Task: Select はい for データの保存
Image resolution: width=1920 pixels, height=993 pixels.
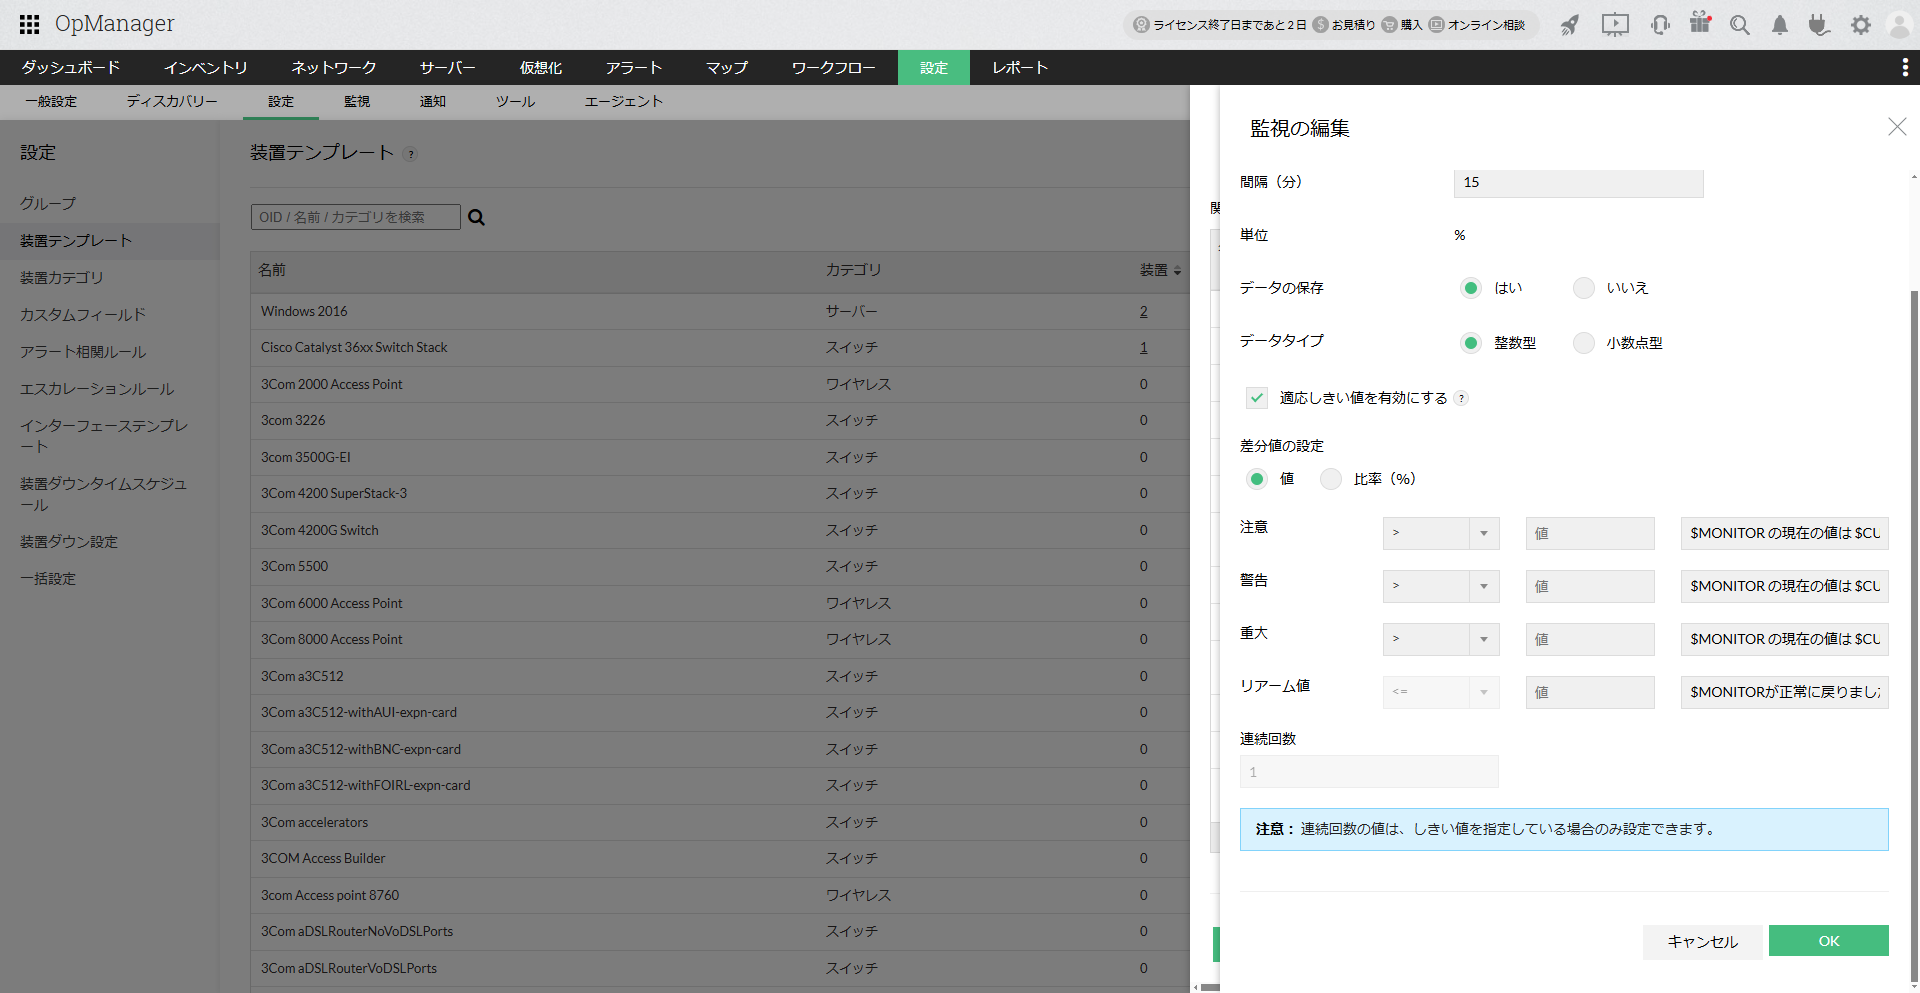Action: tap(1470, 288)
